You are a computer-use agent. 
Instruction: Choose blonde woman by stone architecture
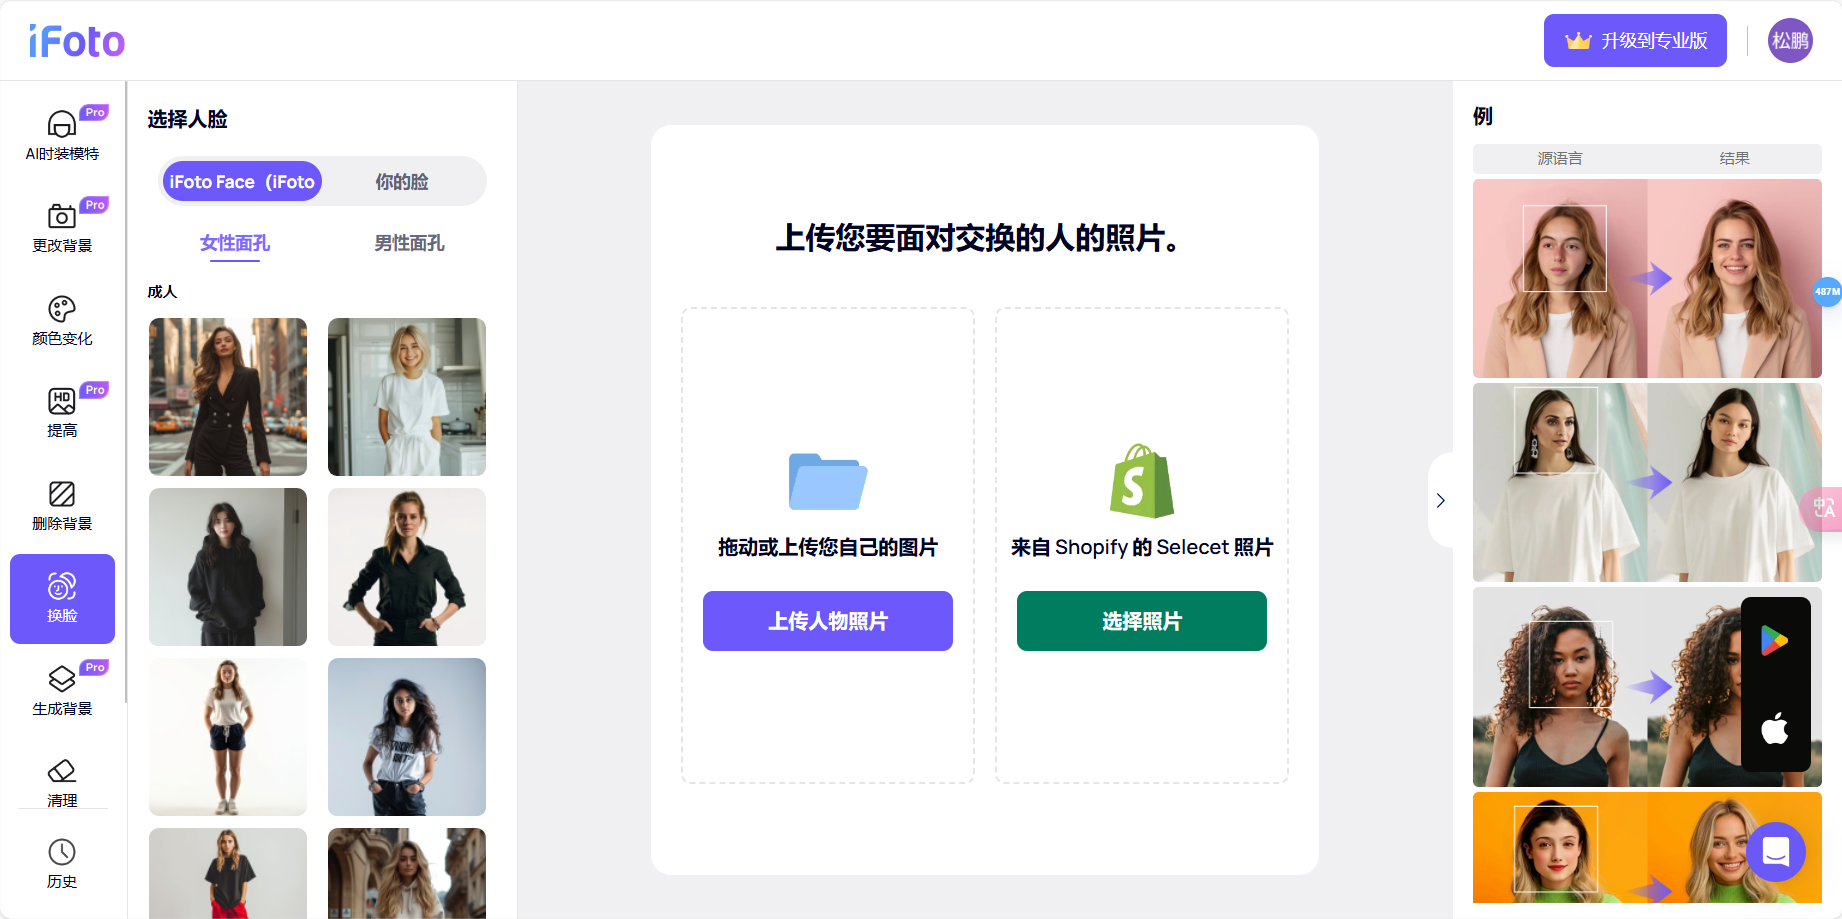pyautogui.click(x=407, y=873)
